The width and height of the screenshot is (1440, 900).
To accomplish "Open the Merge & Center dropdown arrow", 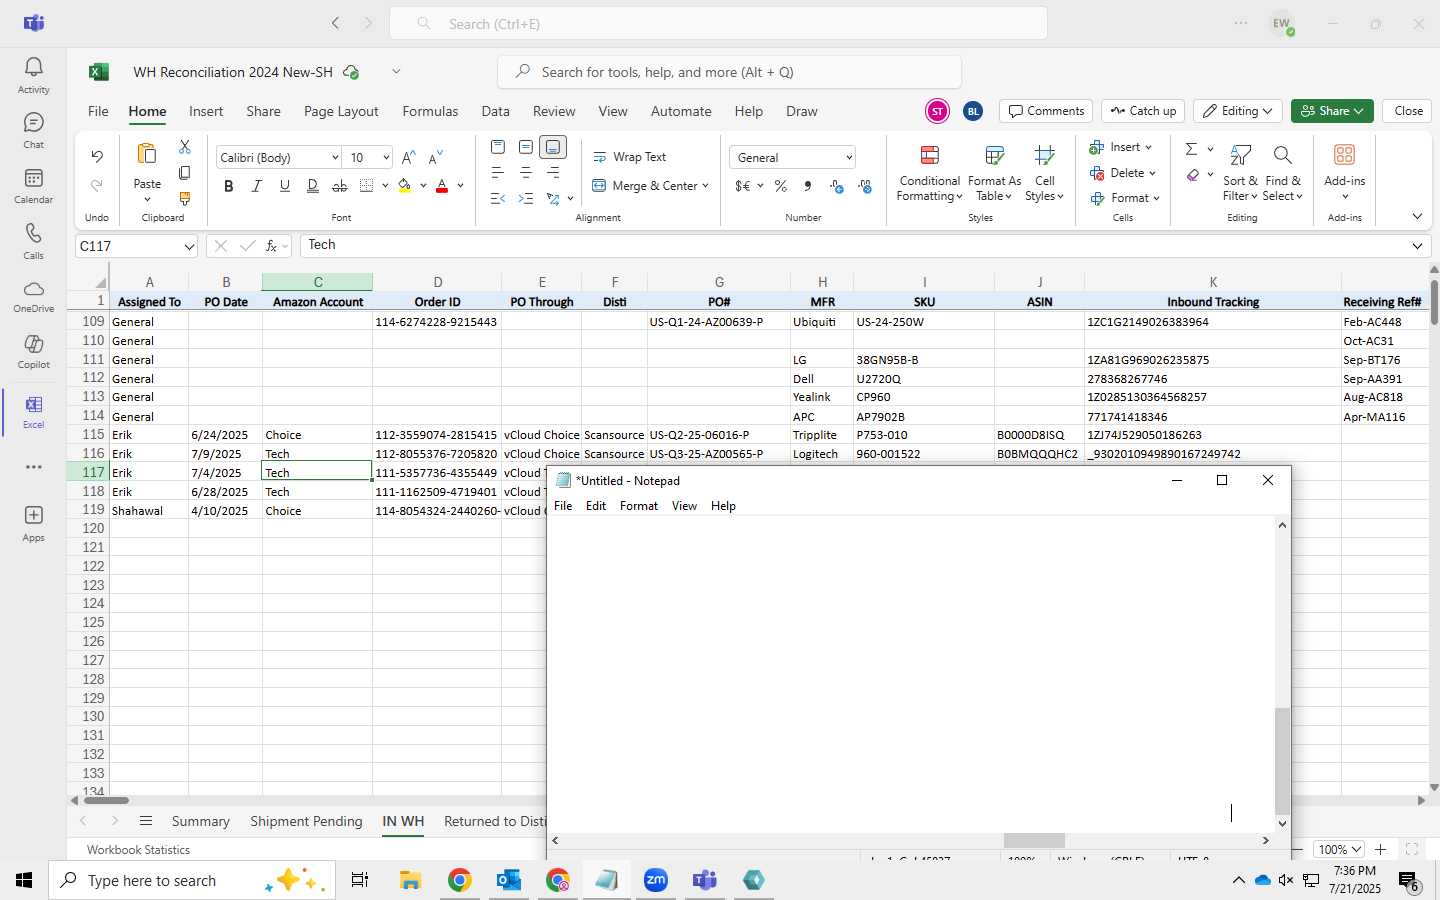I will [x=705, y=186].
